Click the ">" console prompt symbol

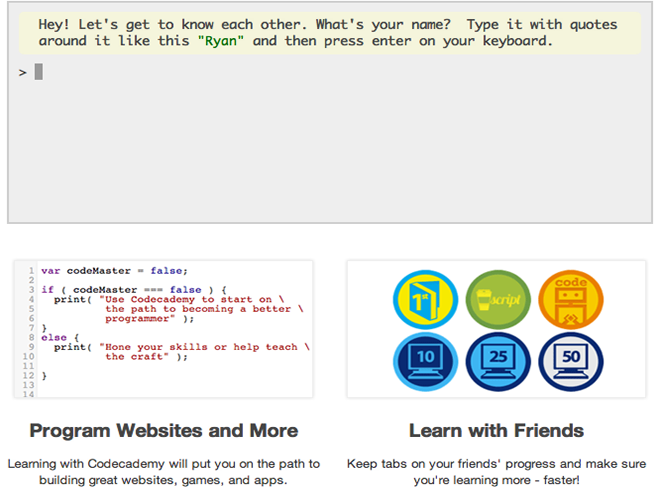click(22, 72)
